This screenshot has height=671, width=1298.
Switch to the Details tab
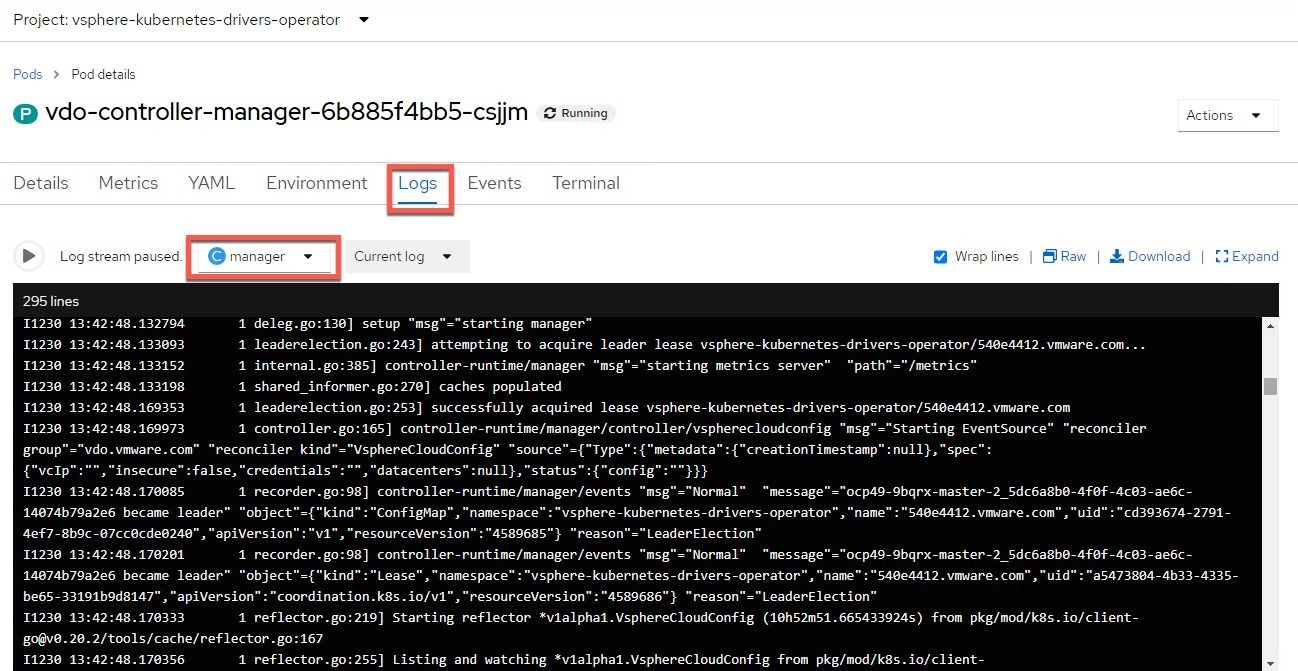[41, 183]
